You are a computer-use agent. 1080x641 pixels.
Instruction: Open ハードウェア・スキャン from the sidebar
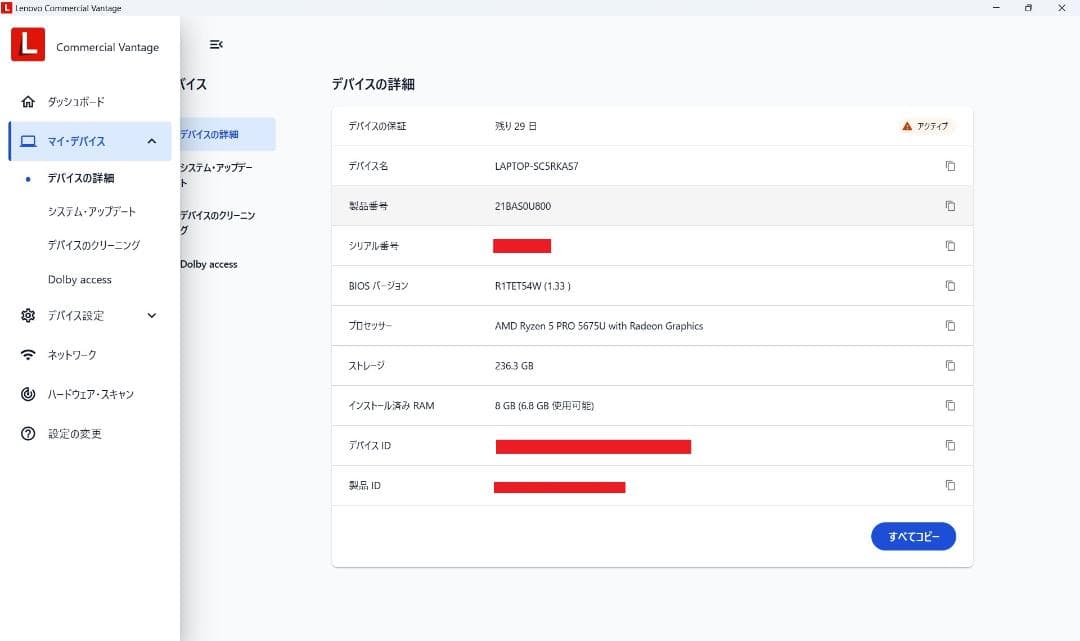pyautogui.click(x=90, y=394)
